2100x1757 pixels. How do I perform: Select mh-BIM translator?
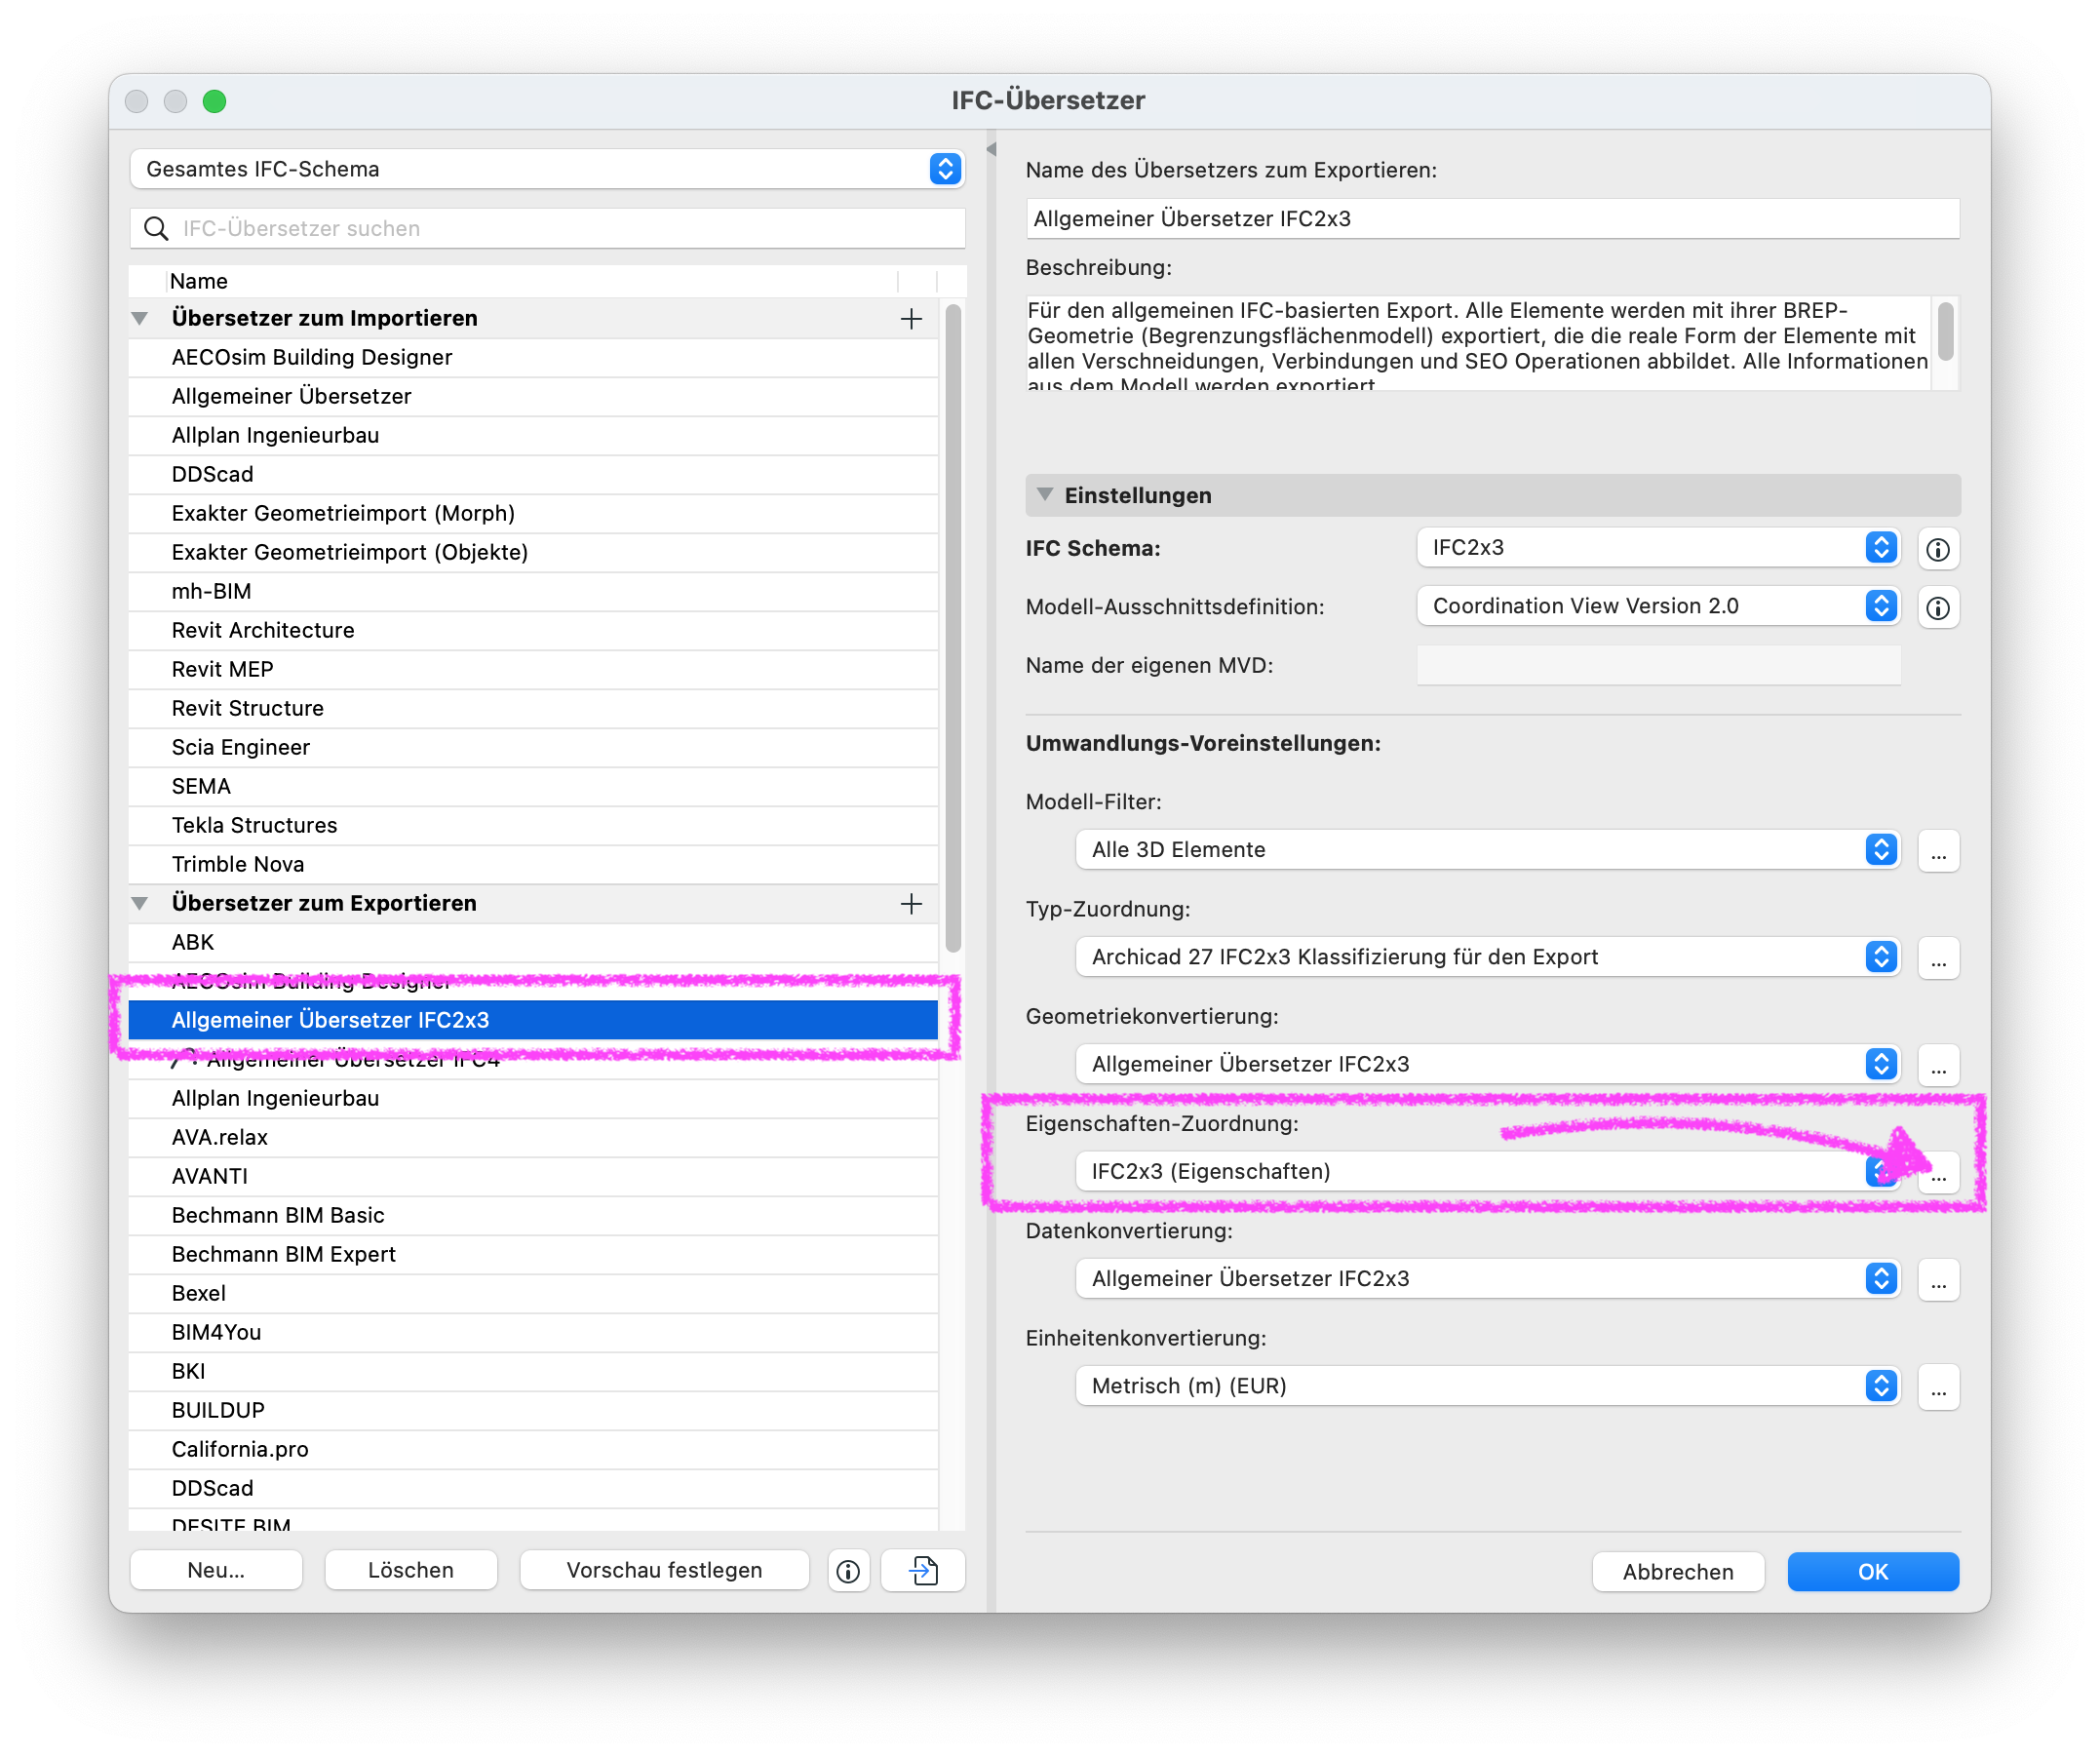tap(533, 592)
